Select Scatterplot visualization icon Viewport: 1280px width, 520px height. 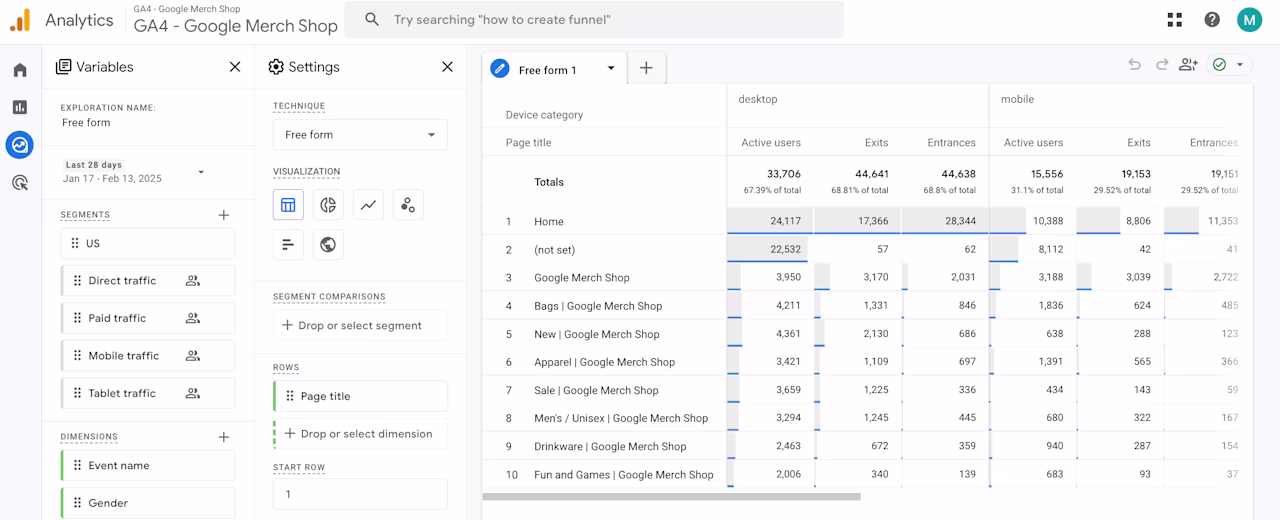408,205
